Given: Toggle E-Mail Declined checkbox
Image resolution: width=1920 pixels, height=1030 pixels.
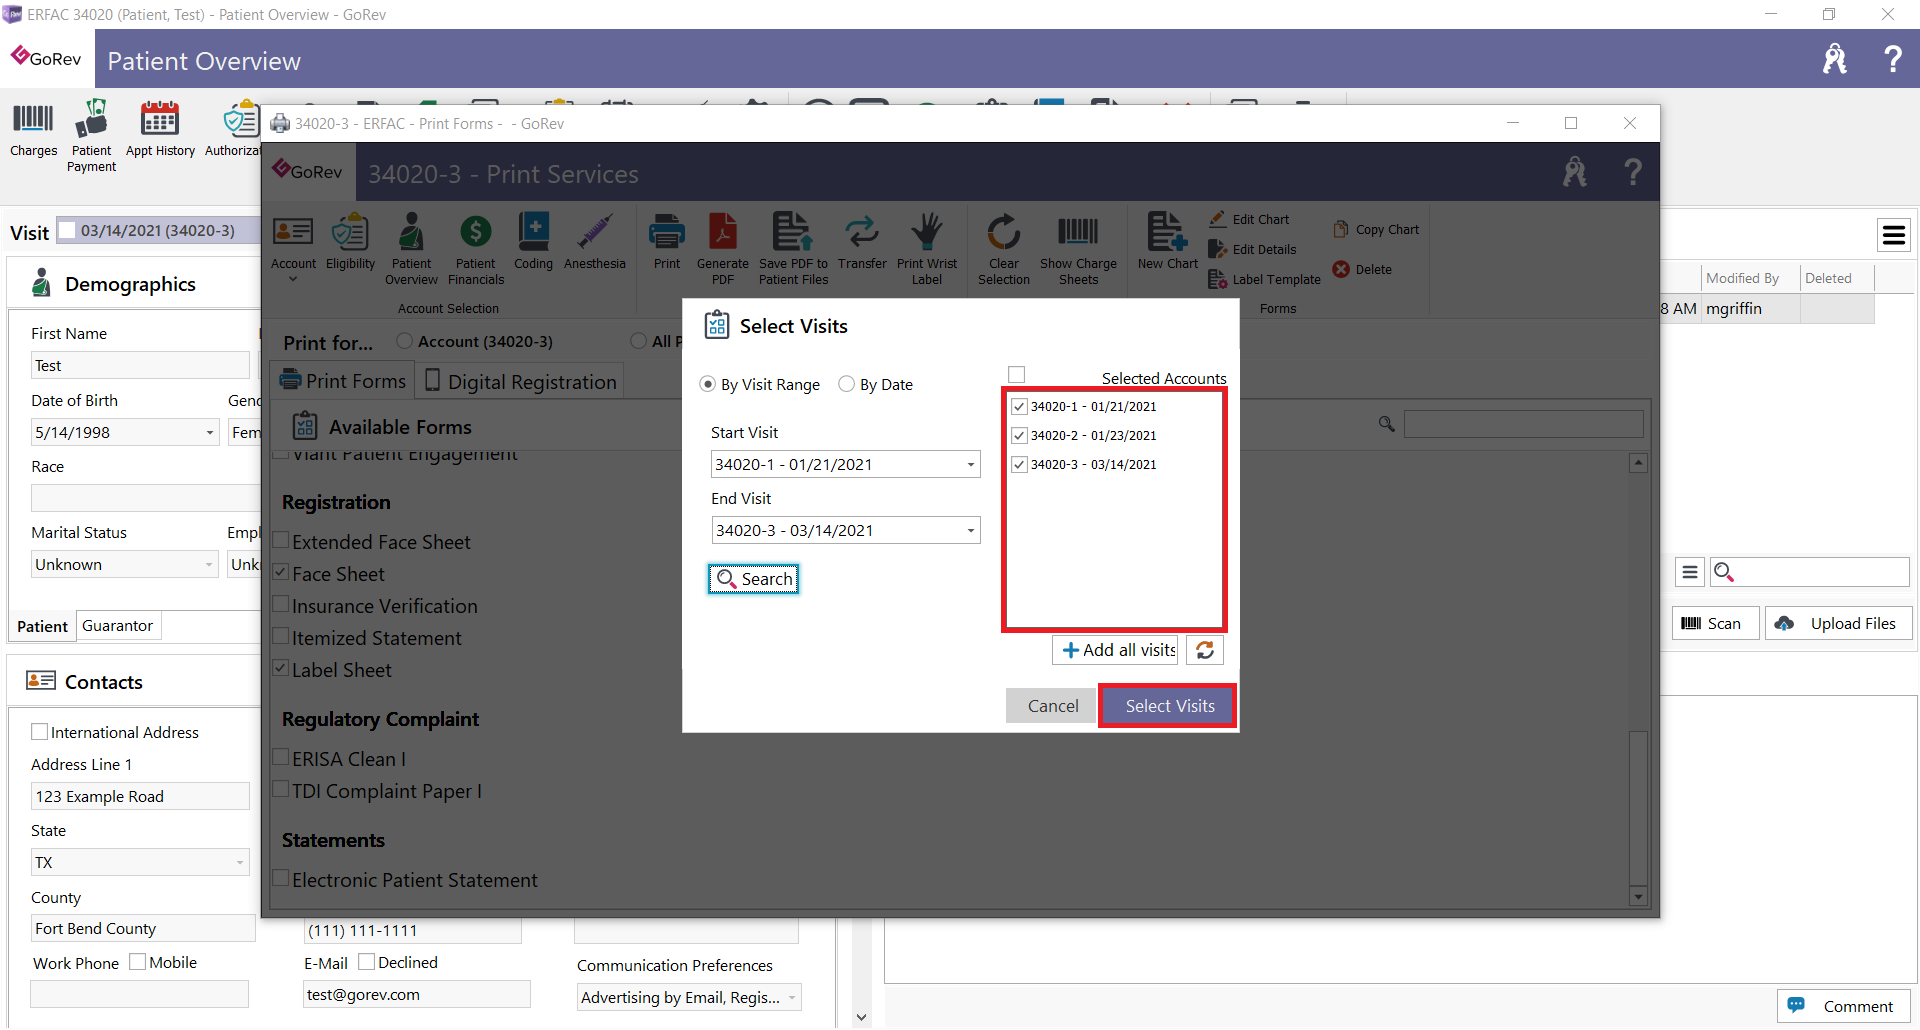Looking at the screenshot, I should 367,962.
